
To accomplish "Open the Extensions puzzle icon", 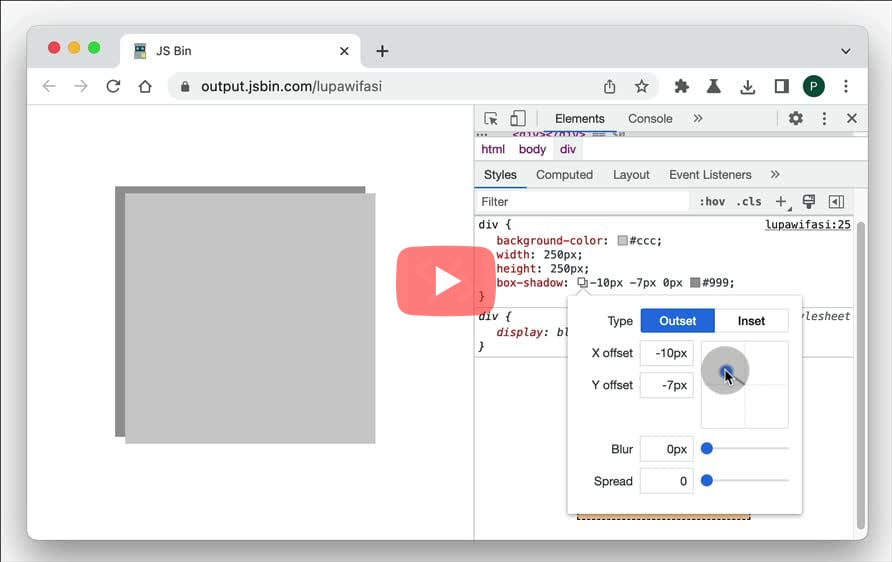I will (x=682, y=86).
